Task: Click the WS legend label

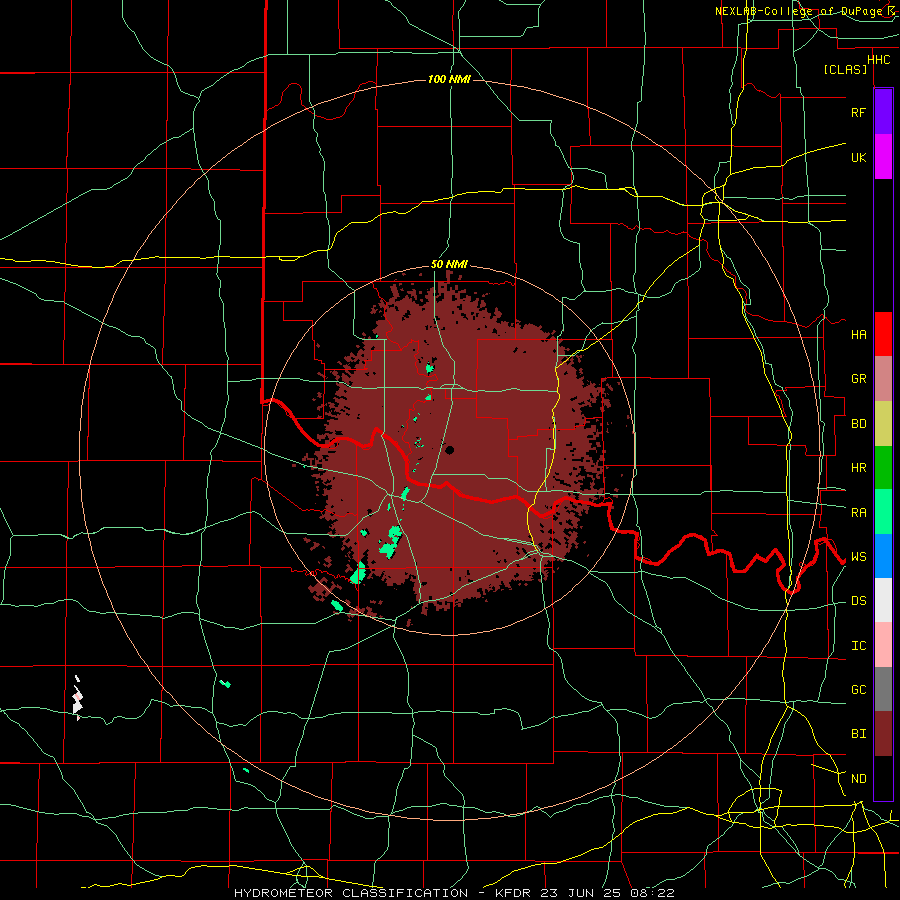Action: (858, 557)
